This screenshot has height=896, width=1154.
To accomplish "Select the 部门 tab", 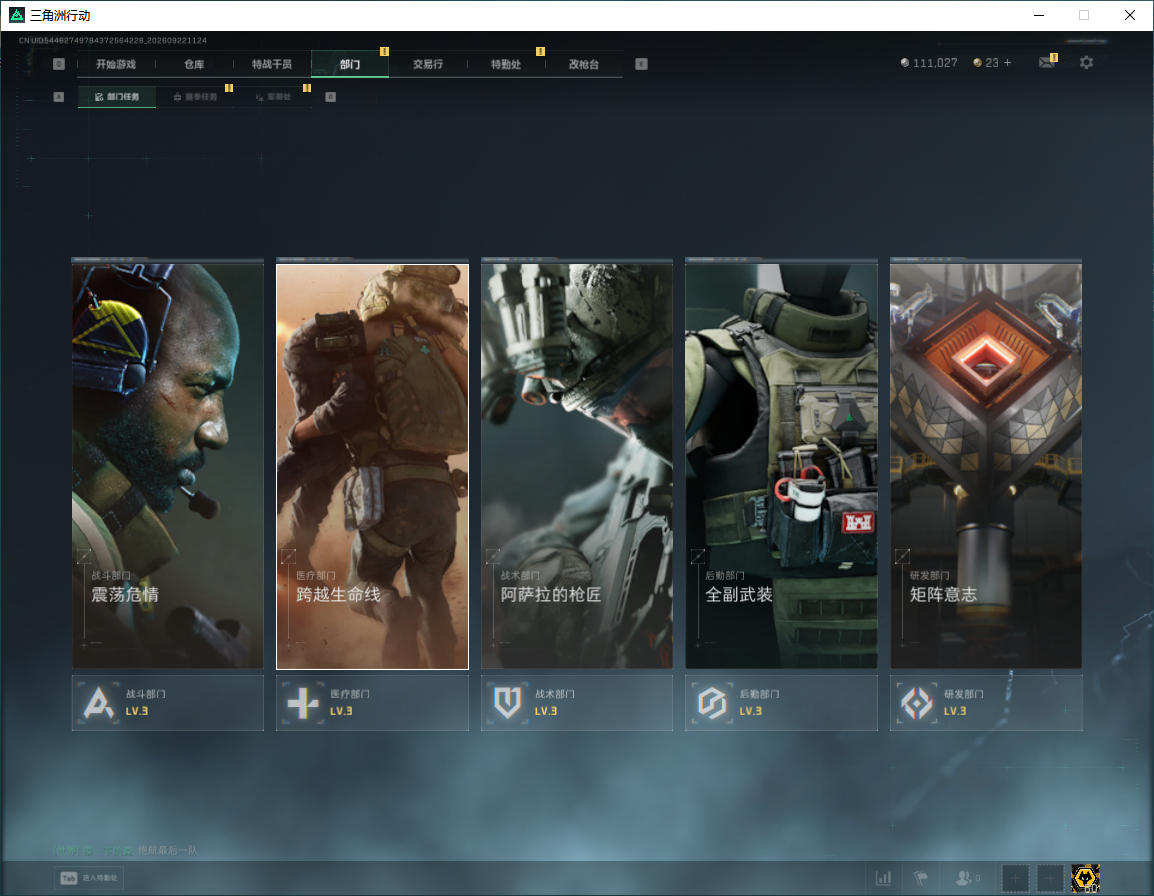I will 350,64.
